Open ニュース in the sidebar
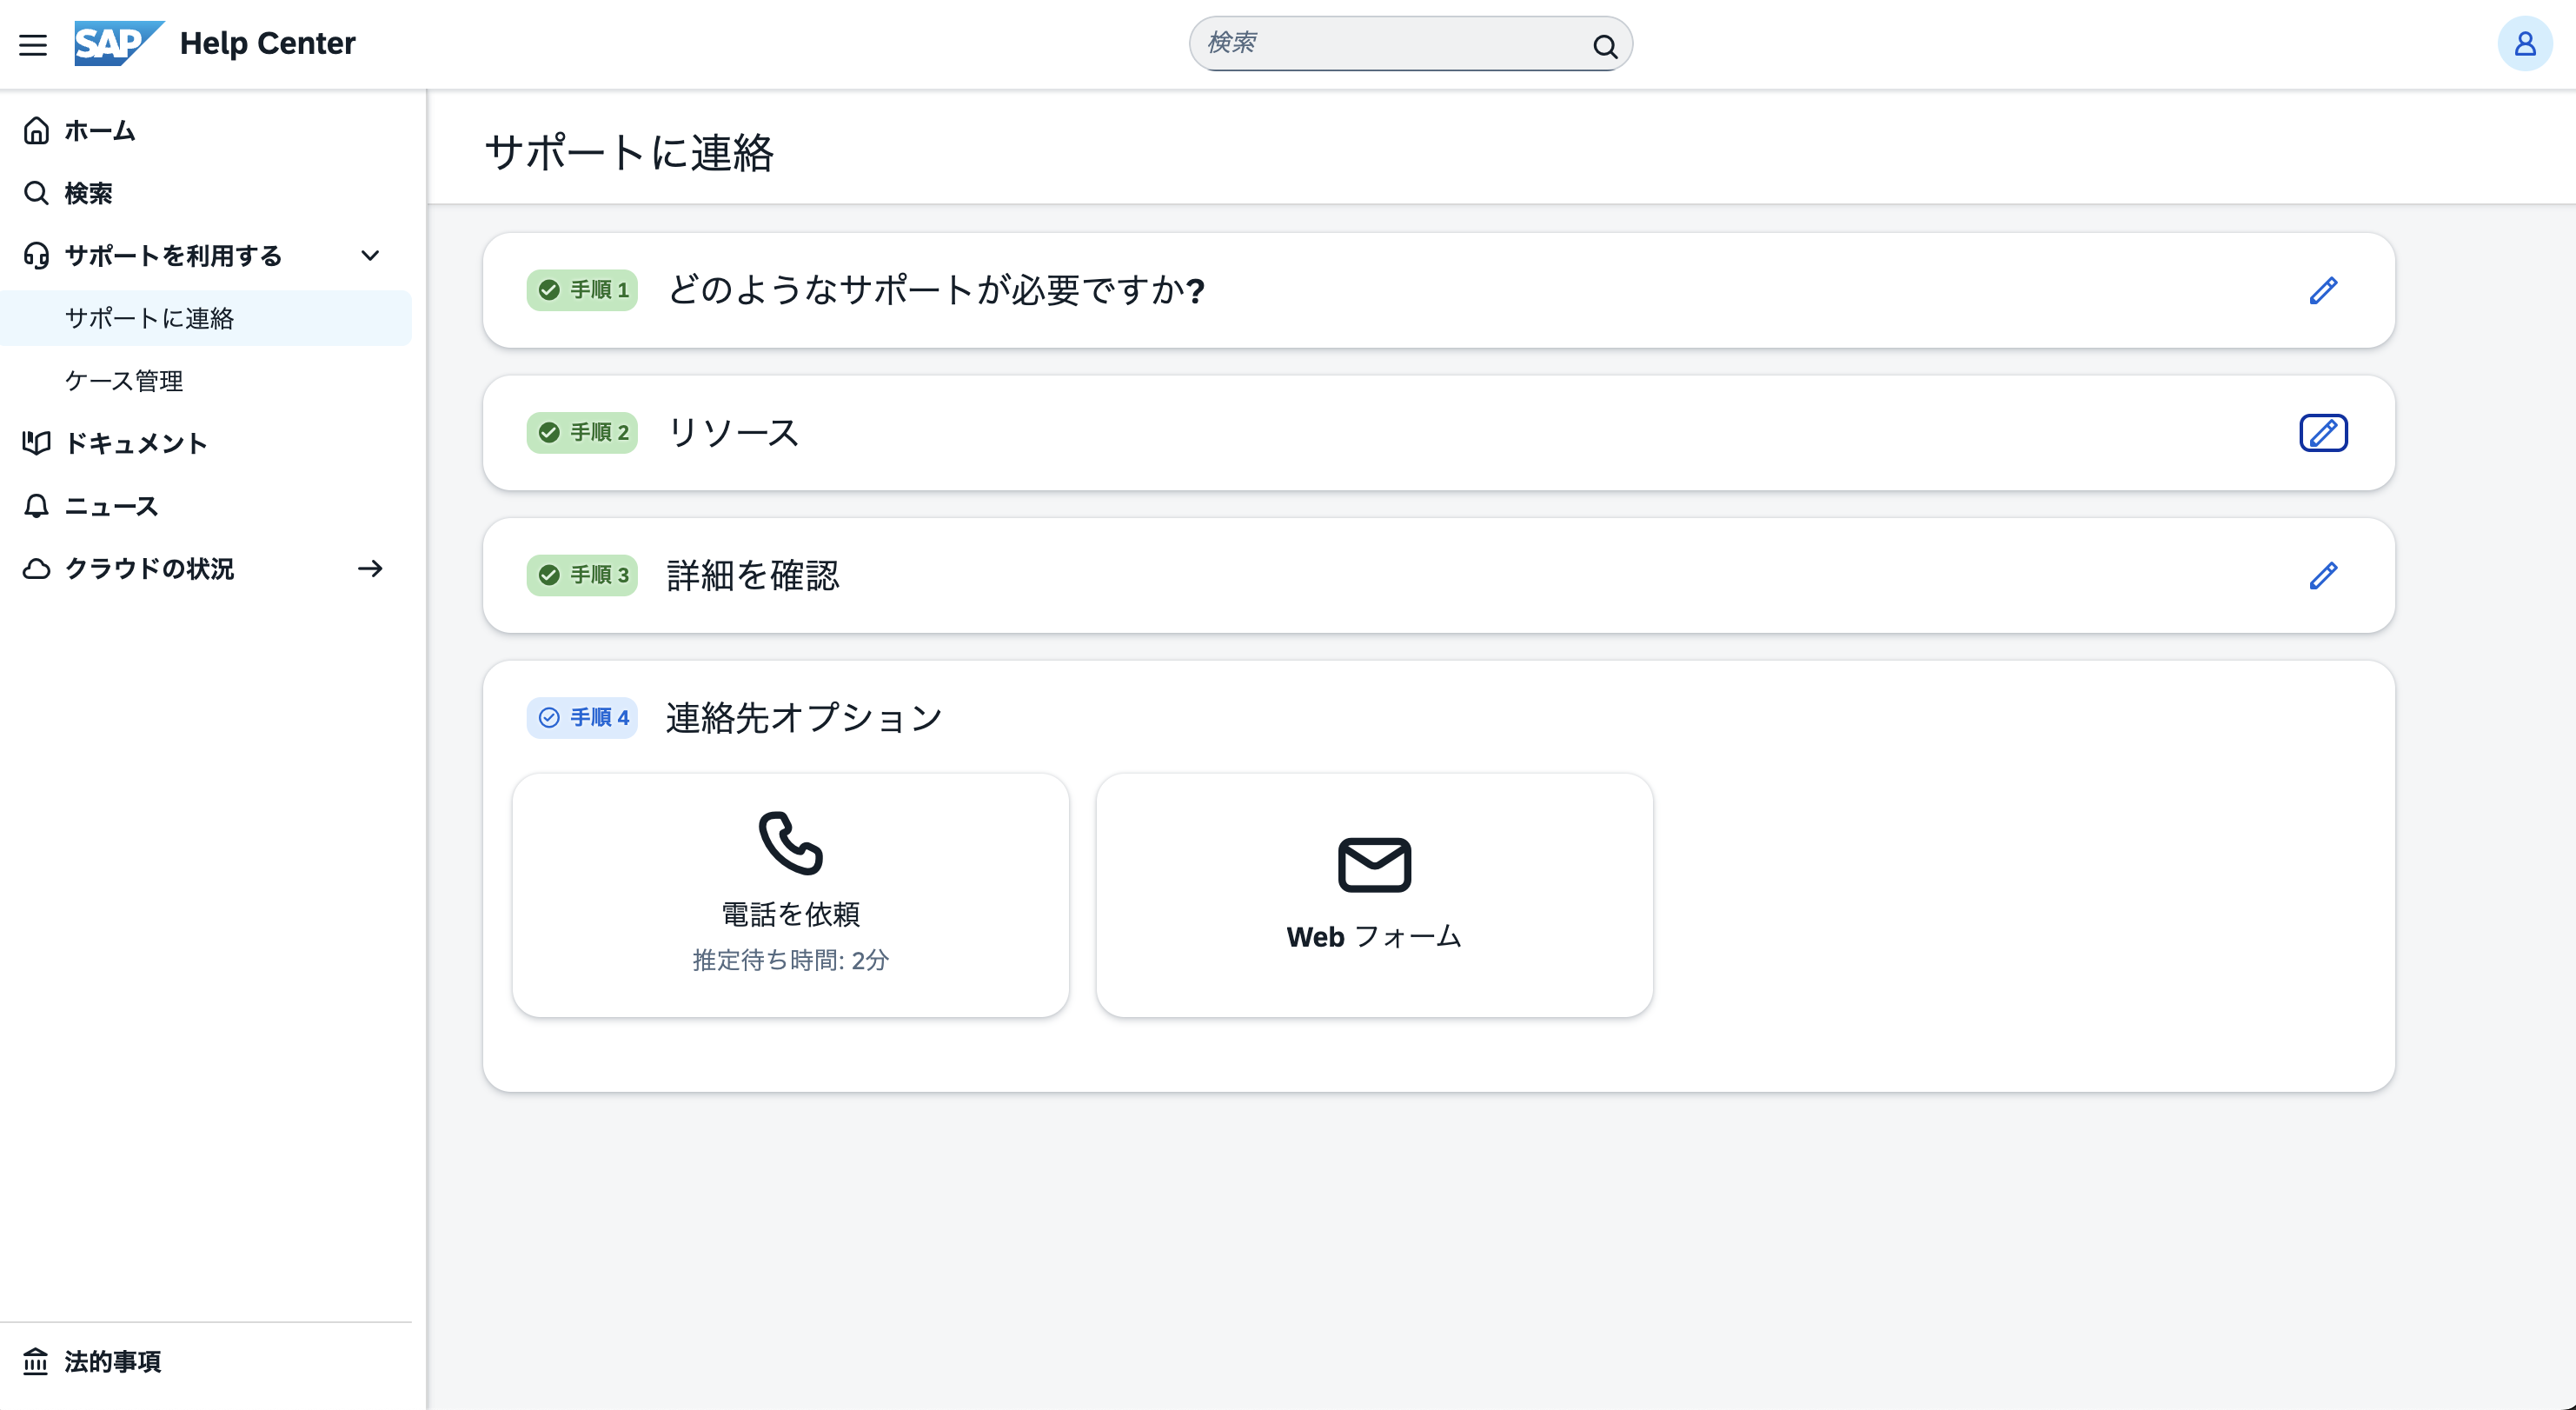The image size is (2576, 1410). (111, 506)
